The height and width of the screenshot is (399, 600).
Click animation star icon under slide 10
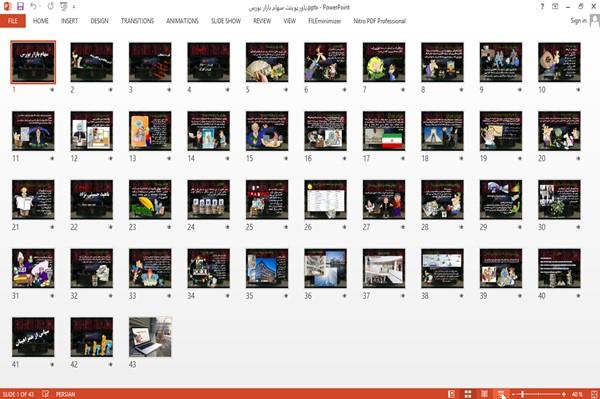pyautogui.click(x=578, y=90)
